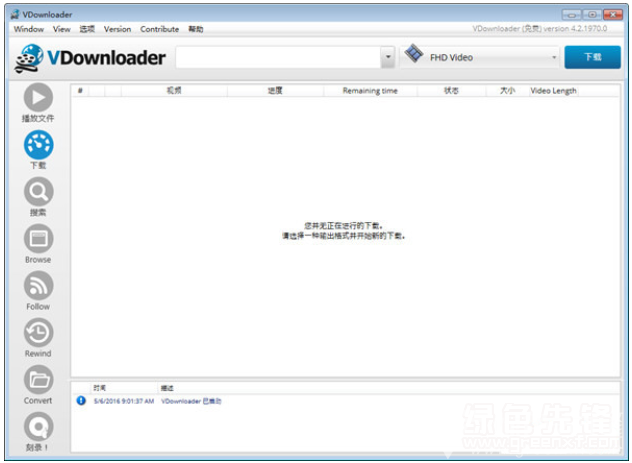Open the Browse sidebar icon
This screenshot has width=632, height=463.
click(38, 239)
